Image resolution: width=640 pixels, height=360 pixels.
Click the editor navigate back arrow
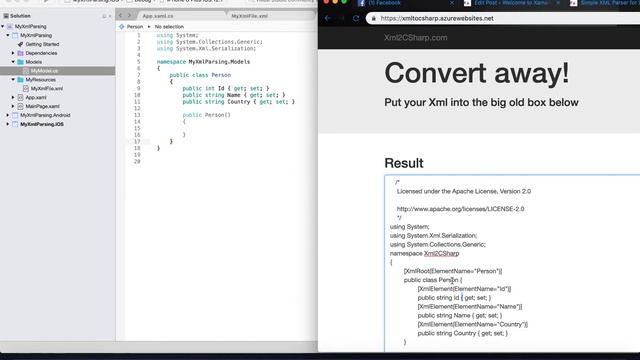[120, 16]
